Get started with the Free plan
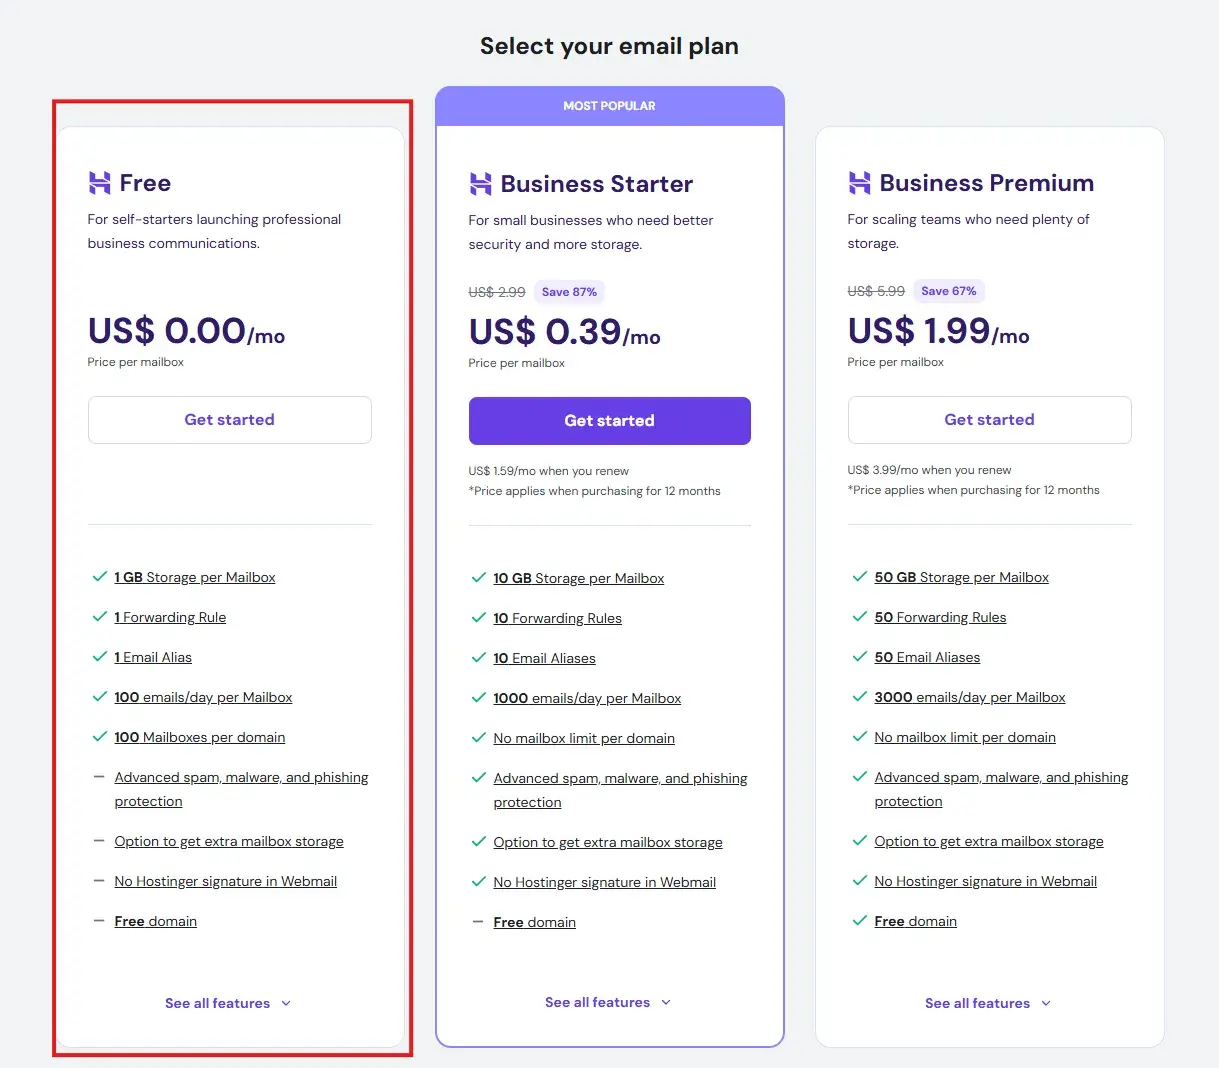This screenshot has width=1219, height=1068. click(229, 420)
